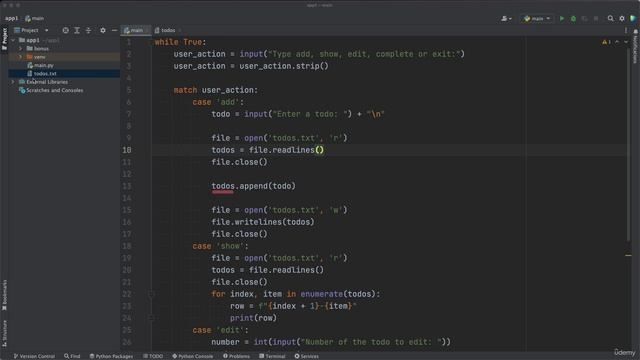Switch to the todos editor tab
640x360 pixels.
pyautogui.click(x=167, y=30)
